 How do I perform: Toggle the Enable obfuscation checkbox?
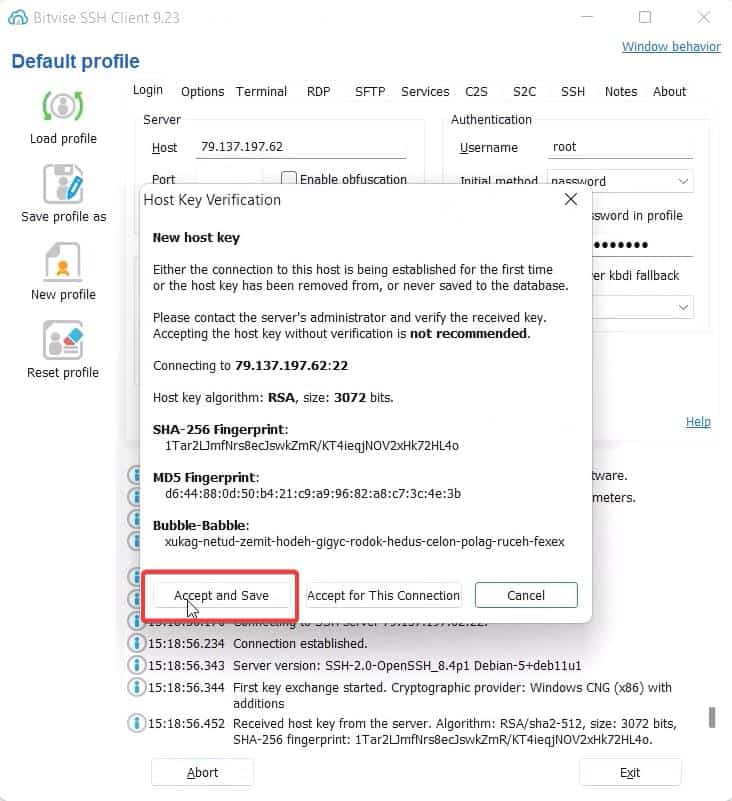(x=289, y=178)
